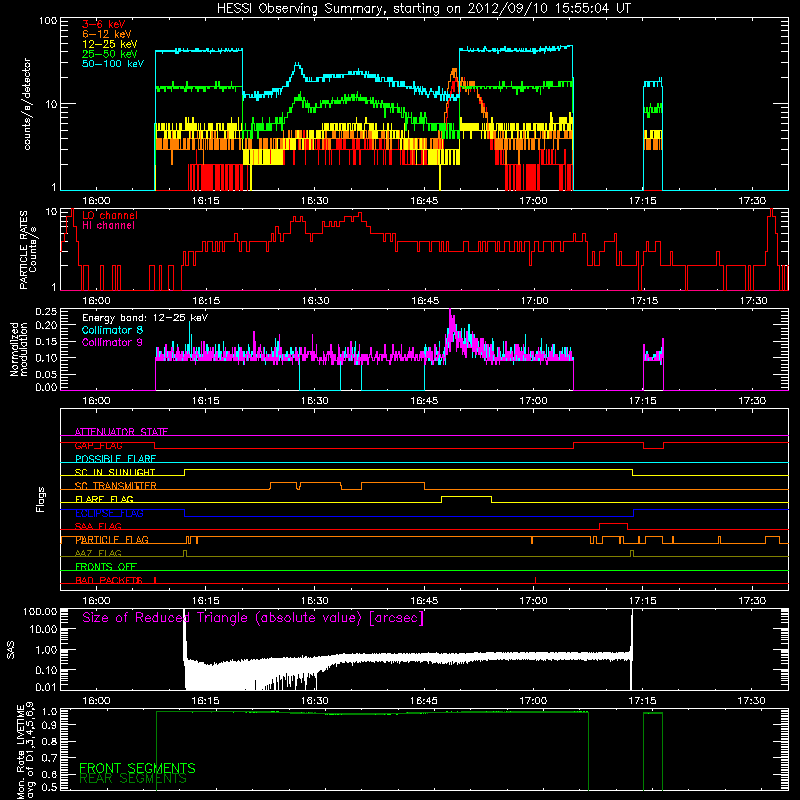
Task: Click the counts/s/detector y-axis title
Action: [27, 104]
